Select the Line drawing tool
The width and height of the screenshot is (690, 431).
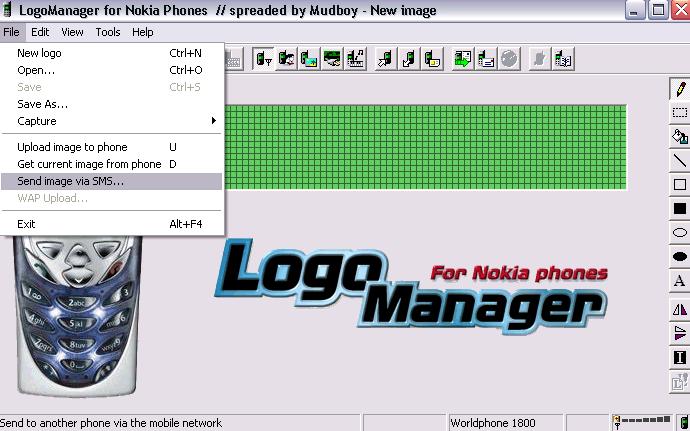click(x=680, y=161)
